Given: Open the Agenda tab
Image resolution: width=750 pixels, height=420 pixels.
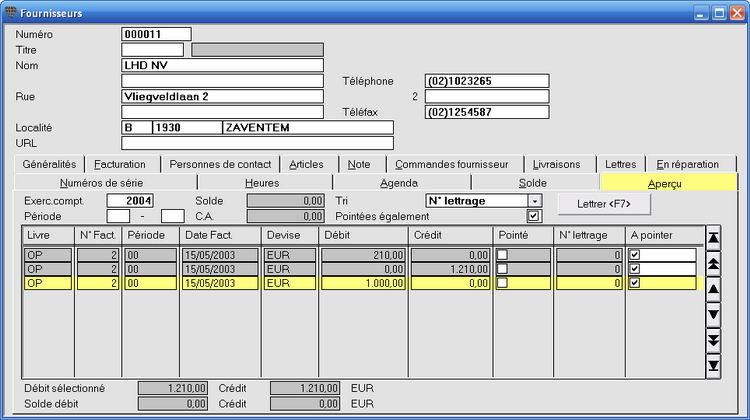Looking at the screenshot, I should pos(399,183).
